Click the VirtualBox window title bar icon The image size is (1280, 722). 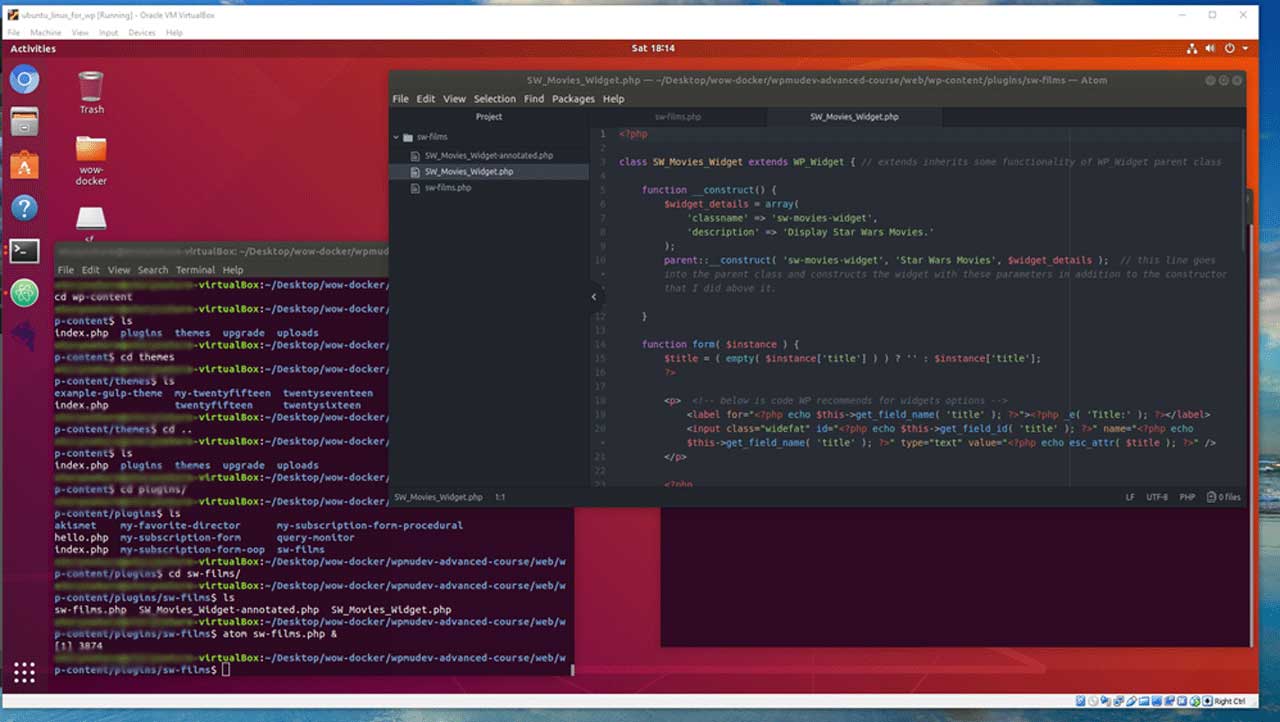[13, 15]
